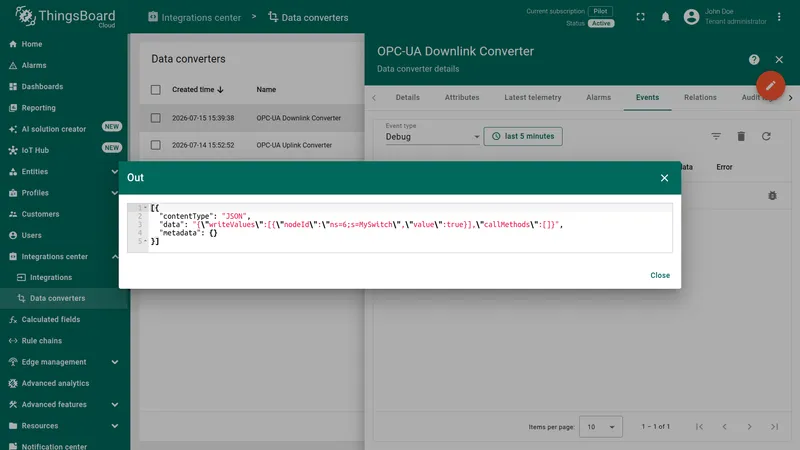The height and width of the screenshot is (450, 800).
Task: Check the OPC-UA Downlink Converter row checkbox
Action: (x=156, y=118)
